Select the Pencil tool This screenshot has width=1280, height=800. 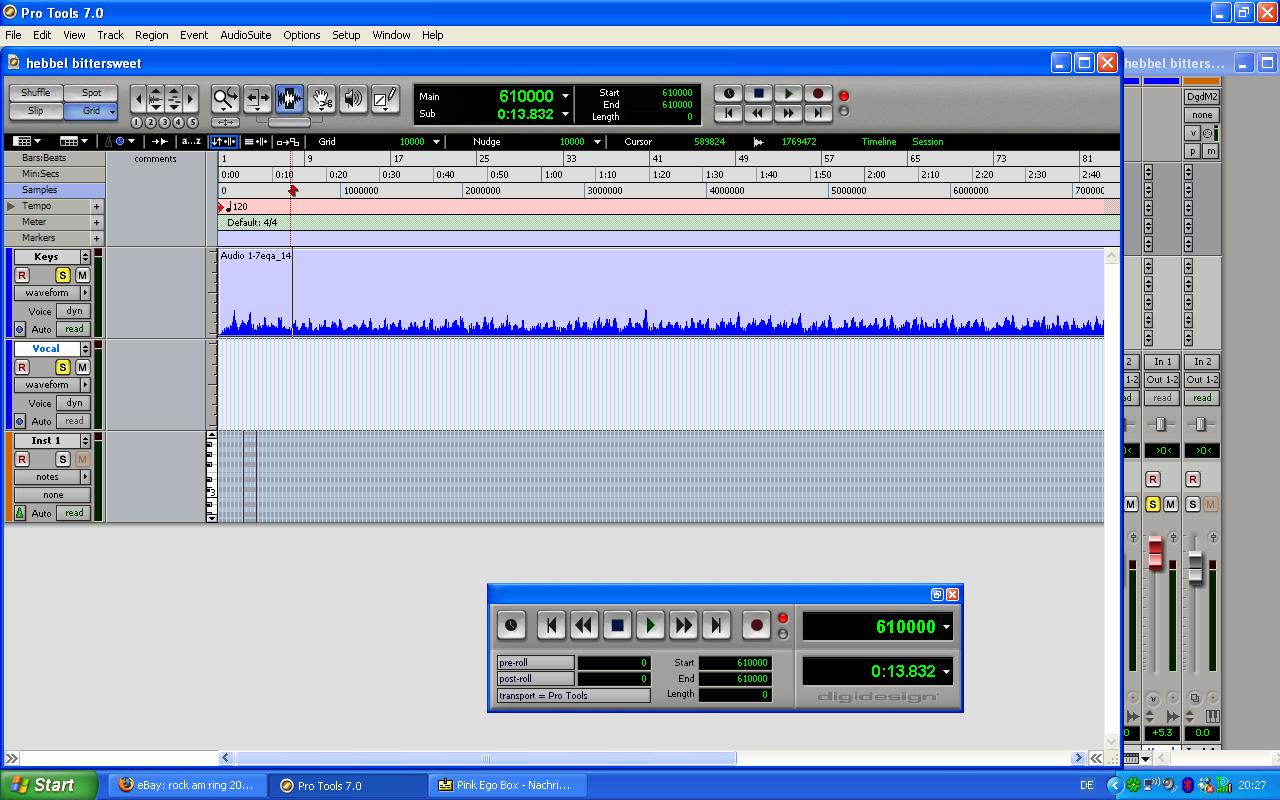pos(385,98)
